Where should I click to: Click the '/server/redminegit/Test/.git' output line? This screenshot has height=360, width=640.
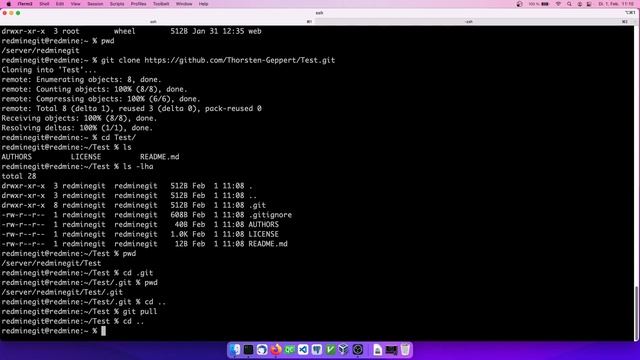pyautogui.click(x=62, y=292)
